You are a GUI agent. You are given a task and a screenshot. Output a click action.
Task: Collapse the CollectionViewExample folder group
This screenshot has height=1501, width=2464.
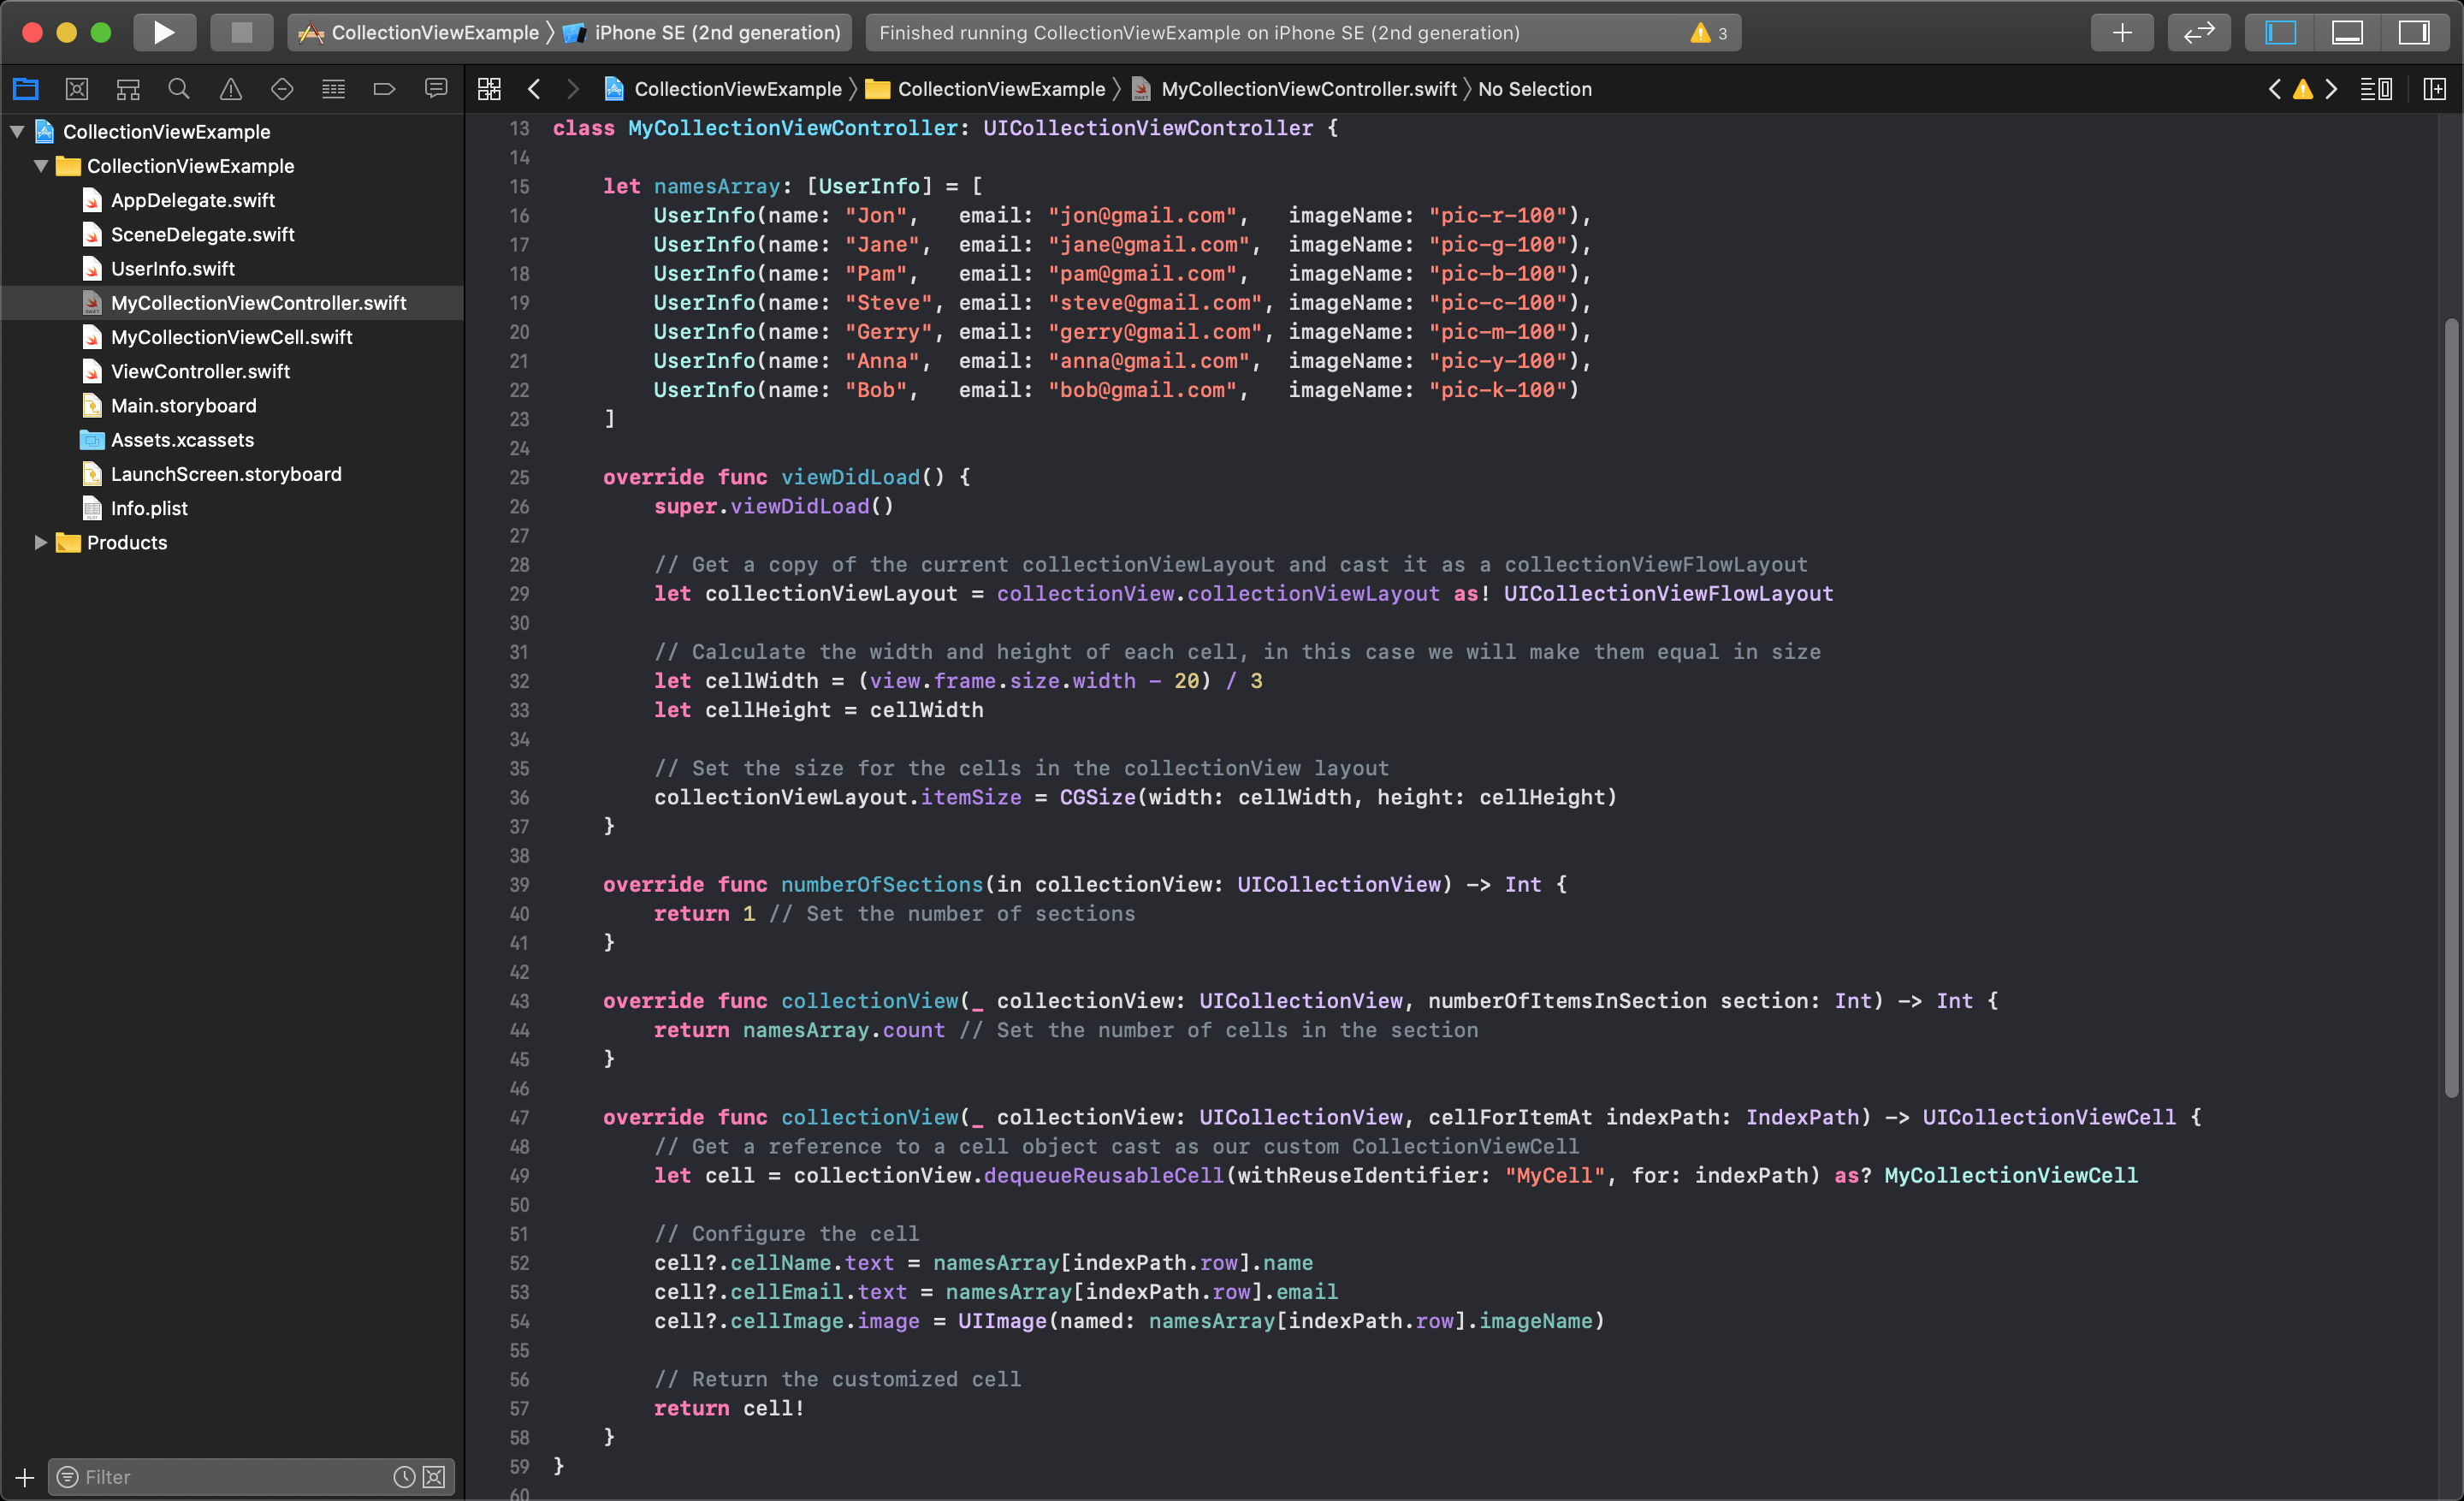[41, 166]
